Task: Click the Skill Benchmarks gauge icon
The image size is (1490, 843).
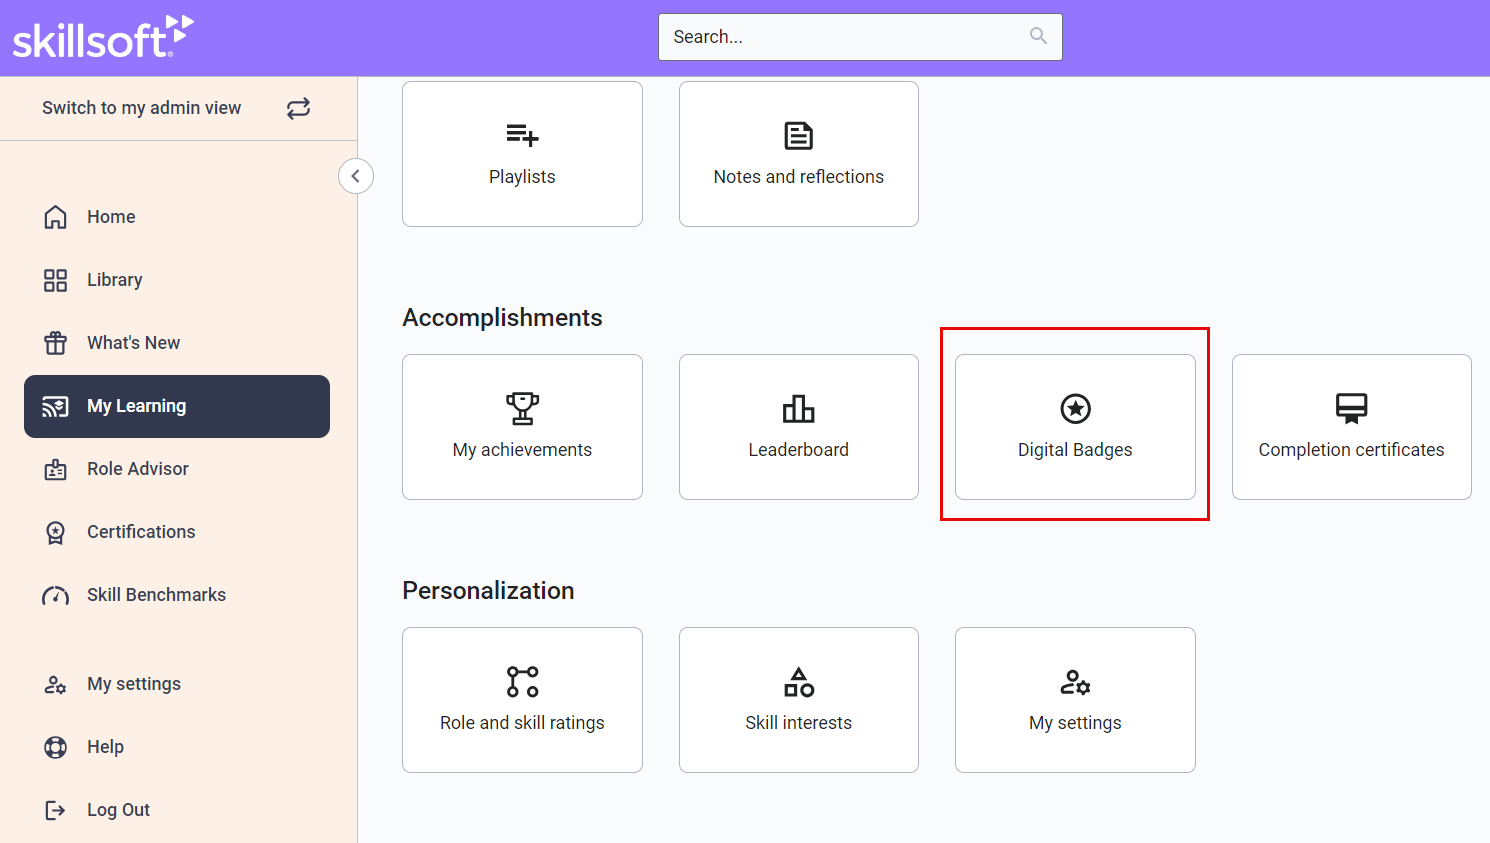Action: 55,596
